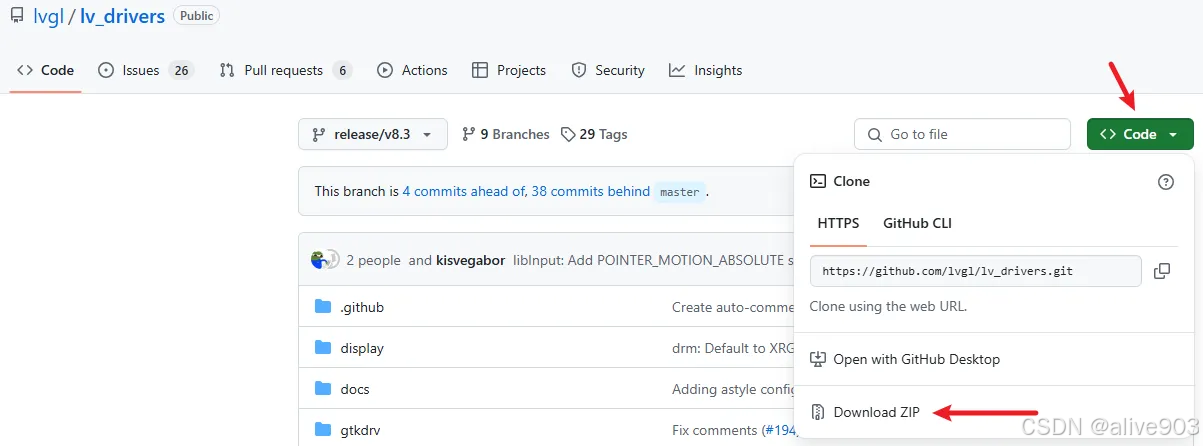Open the docs folder
The width and height of the screenshot is (1203, 446).
[x=354, y=389]
